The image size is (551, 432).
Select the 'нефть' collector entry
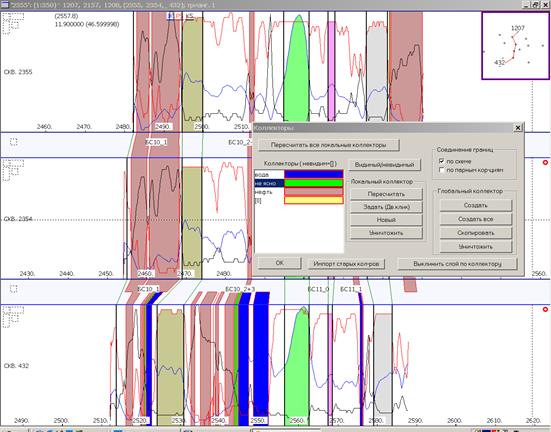tap(269, 192)
